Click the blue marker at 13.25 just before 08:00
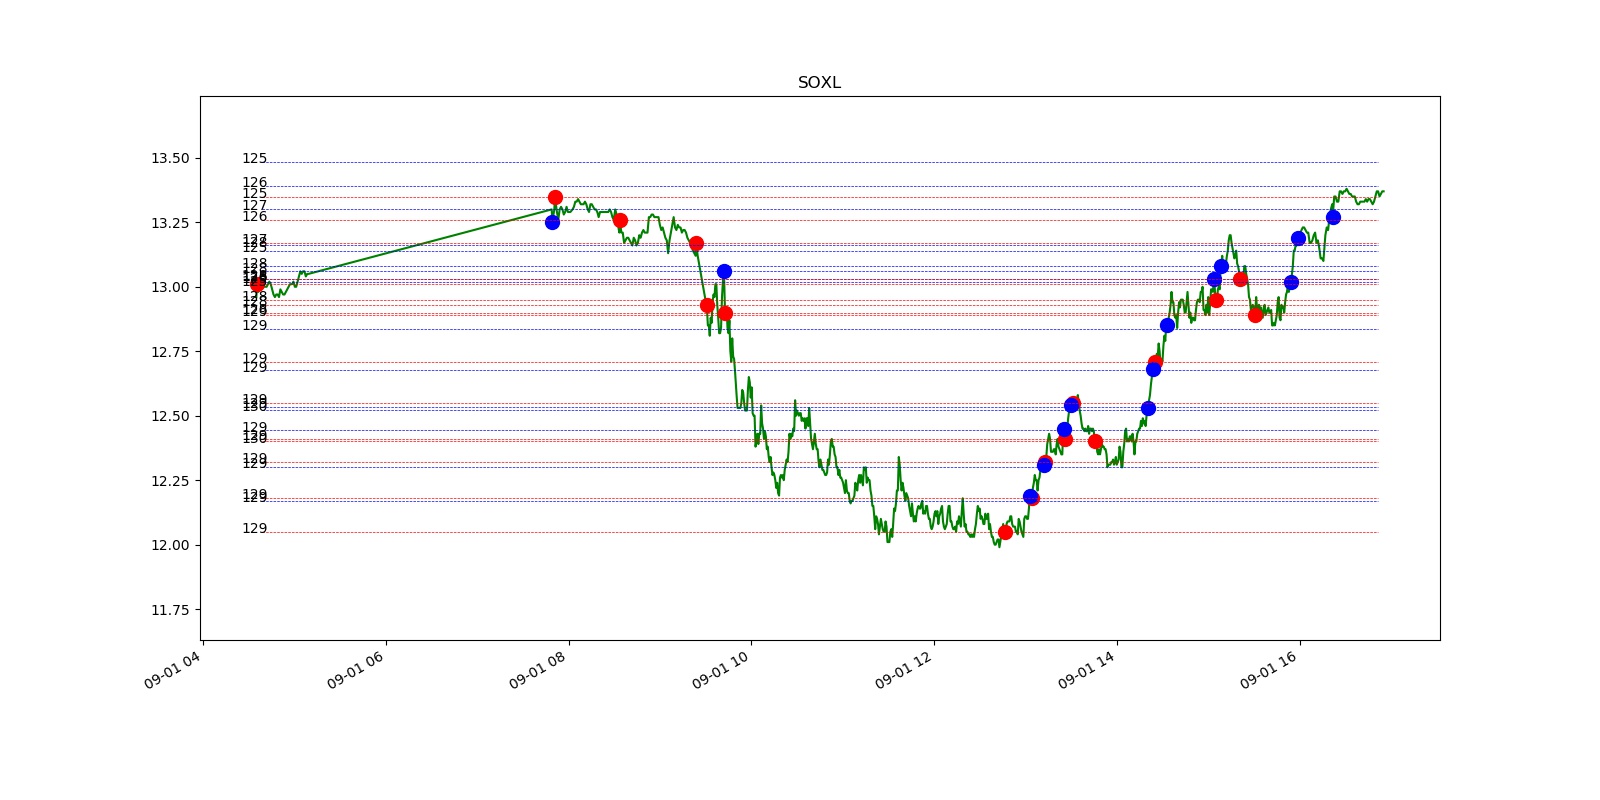Image resolution: width=1600 pixels, height=800 pixels. 552,222
